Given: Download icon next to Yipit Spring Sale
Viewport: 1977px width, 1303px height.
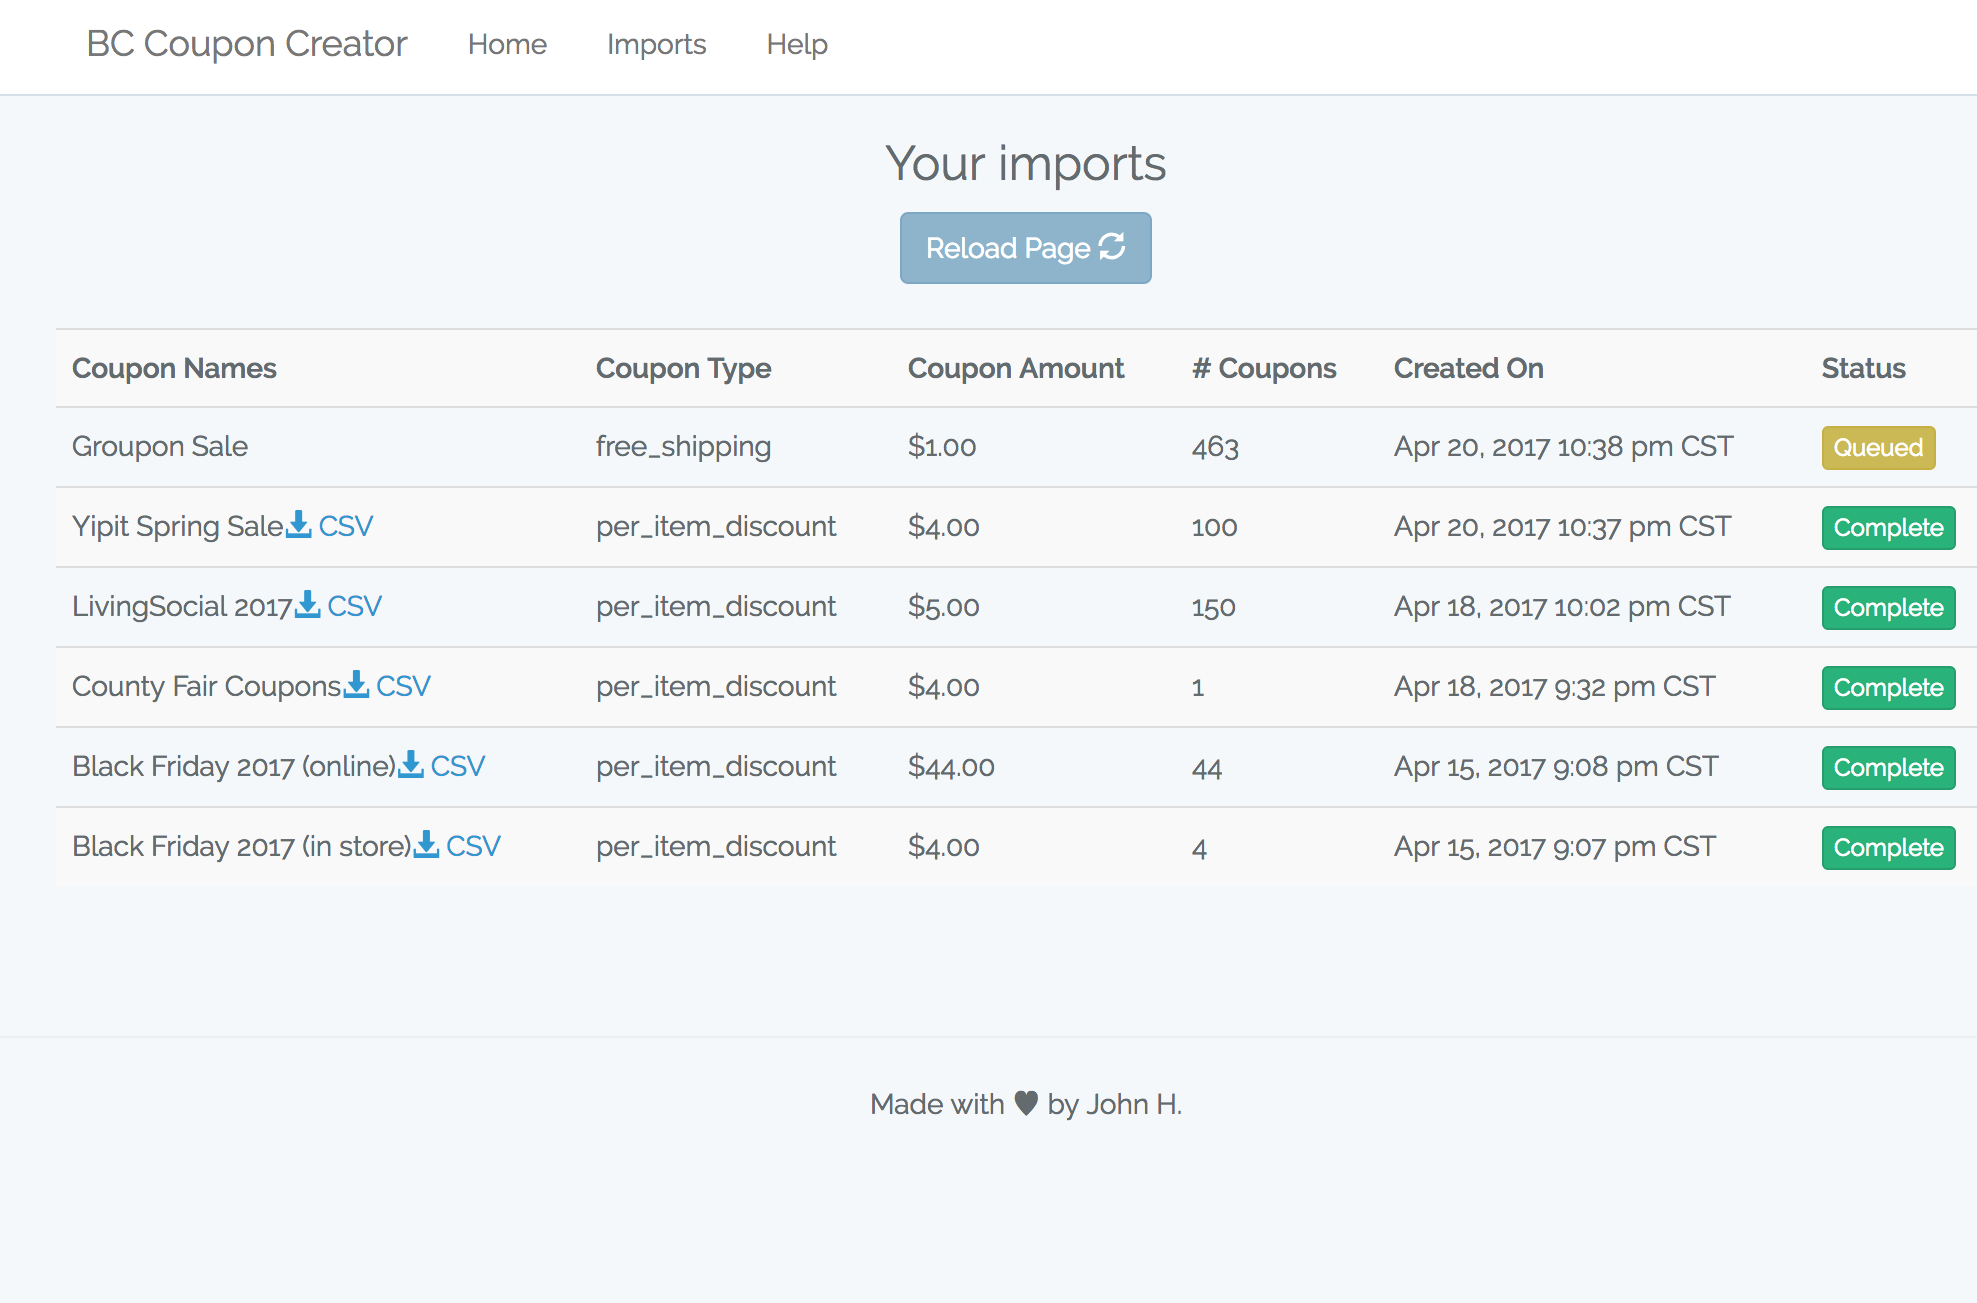Looking at the screenshot, I should point(299,524).
